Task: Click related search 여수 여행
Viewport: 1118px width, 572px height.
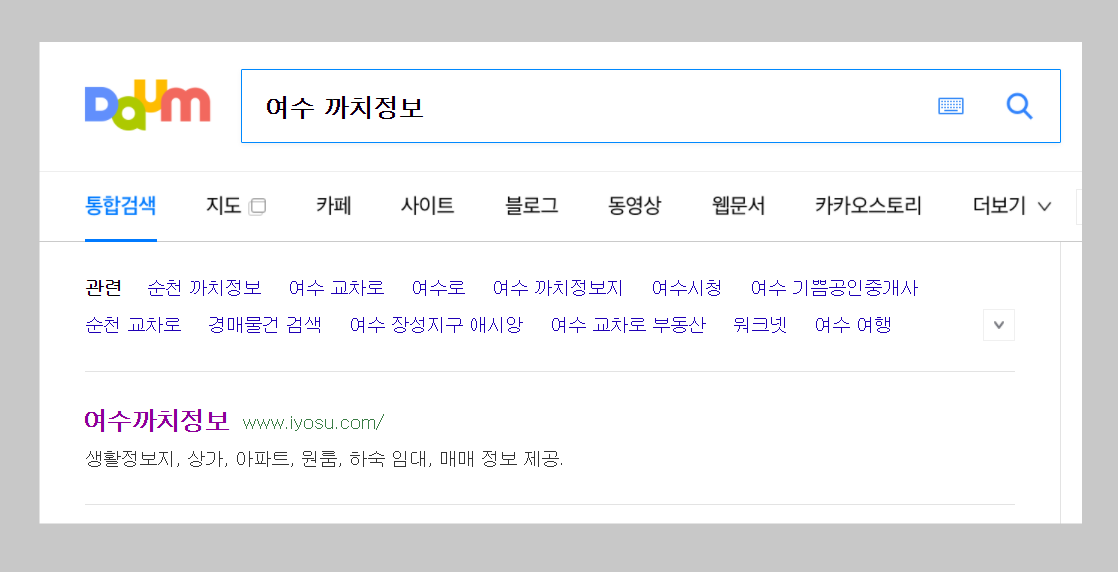Action: point(853,325)
